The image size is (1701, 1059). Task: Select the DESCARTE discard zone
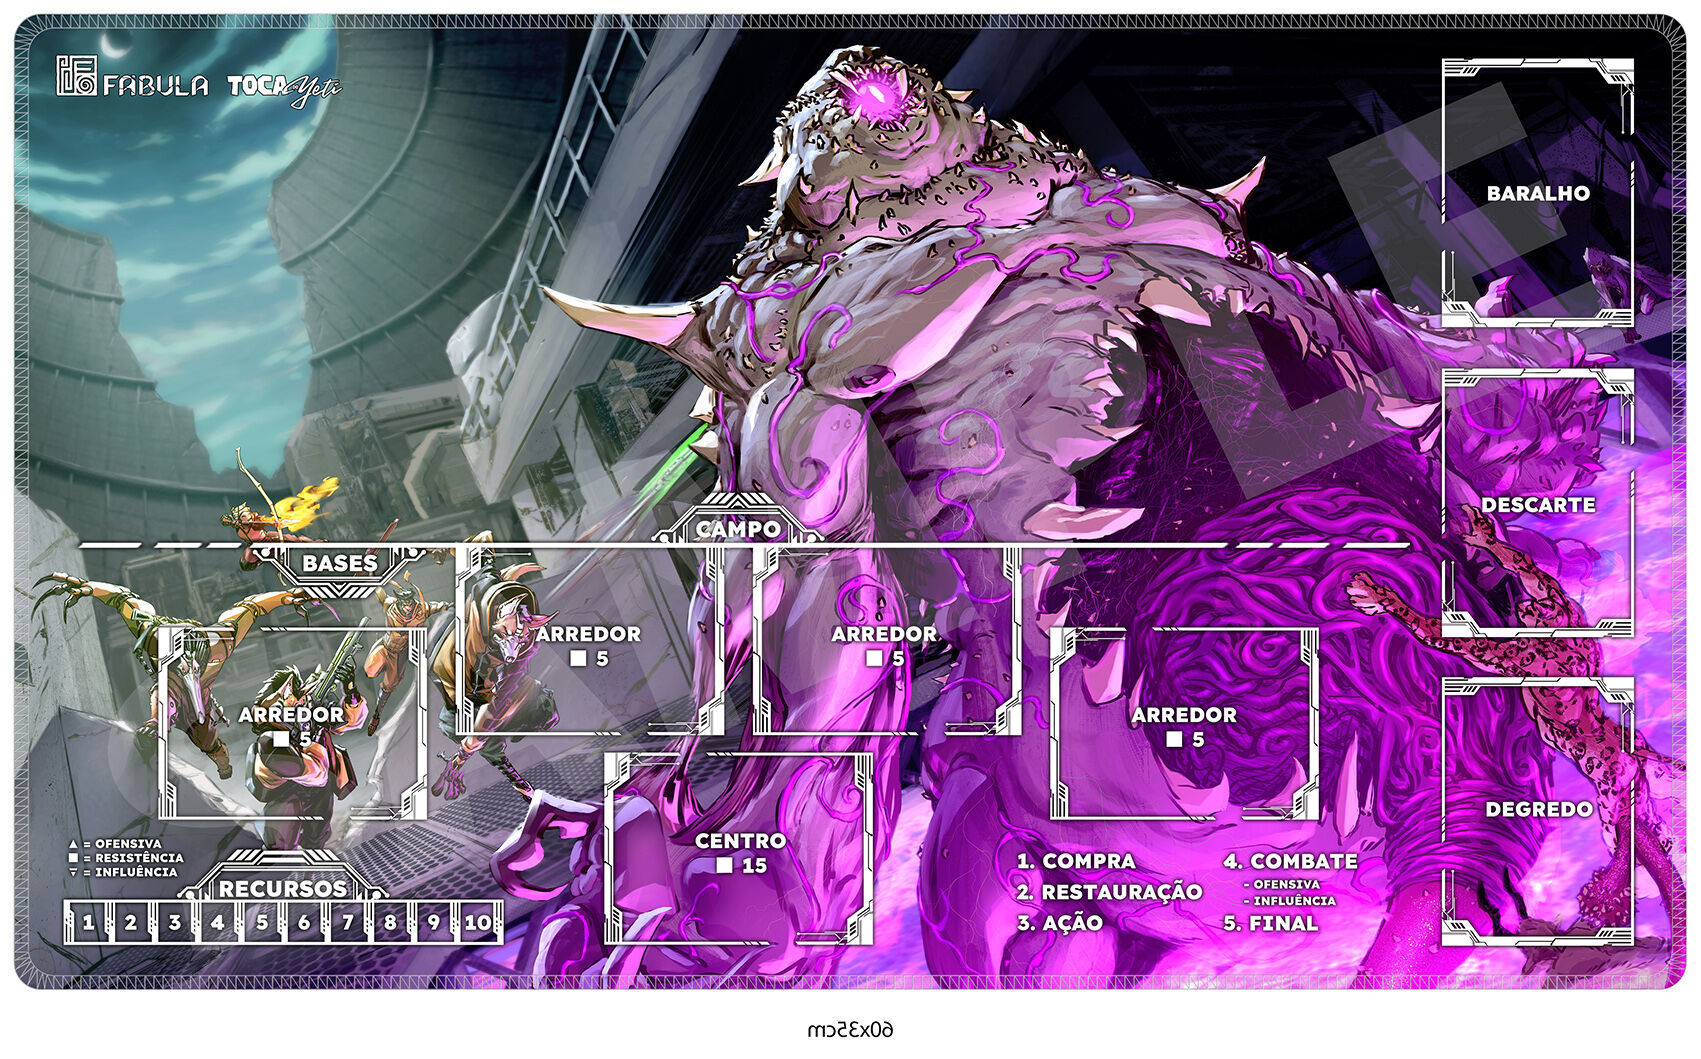point(1538,504)
